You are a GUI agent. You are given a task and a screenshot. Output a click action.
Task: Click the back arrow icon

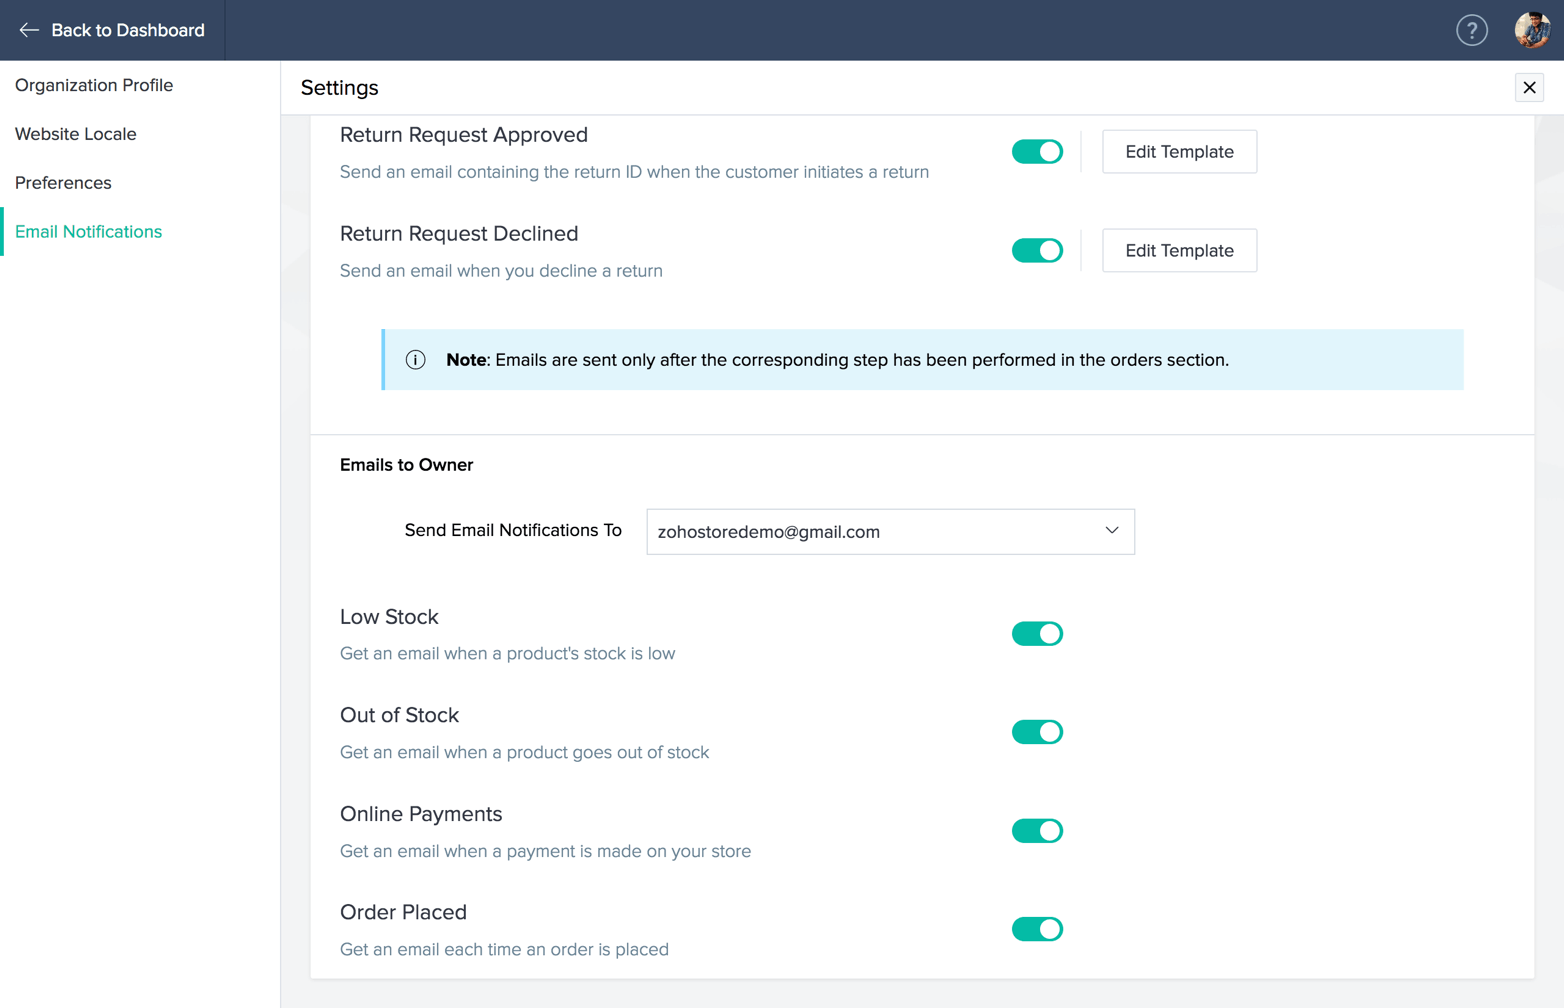pyautogui.click(x=29, y=30)
